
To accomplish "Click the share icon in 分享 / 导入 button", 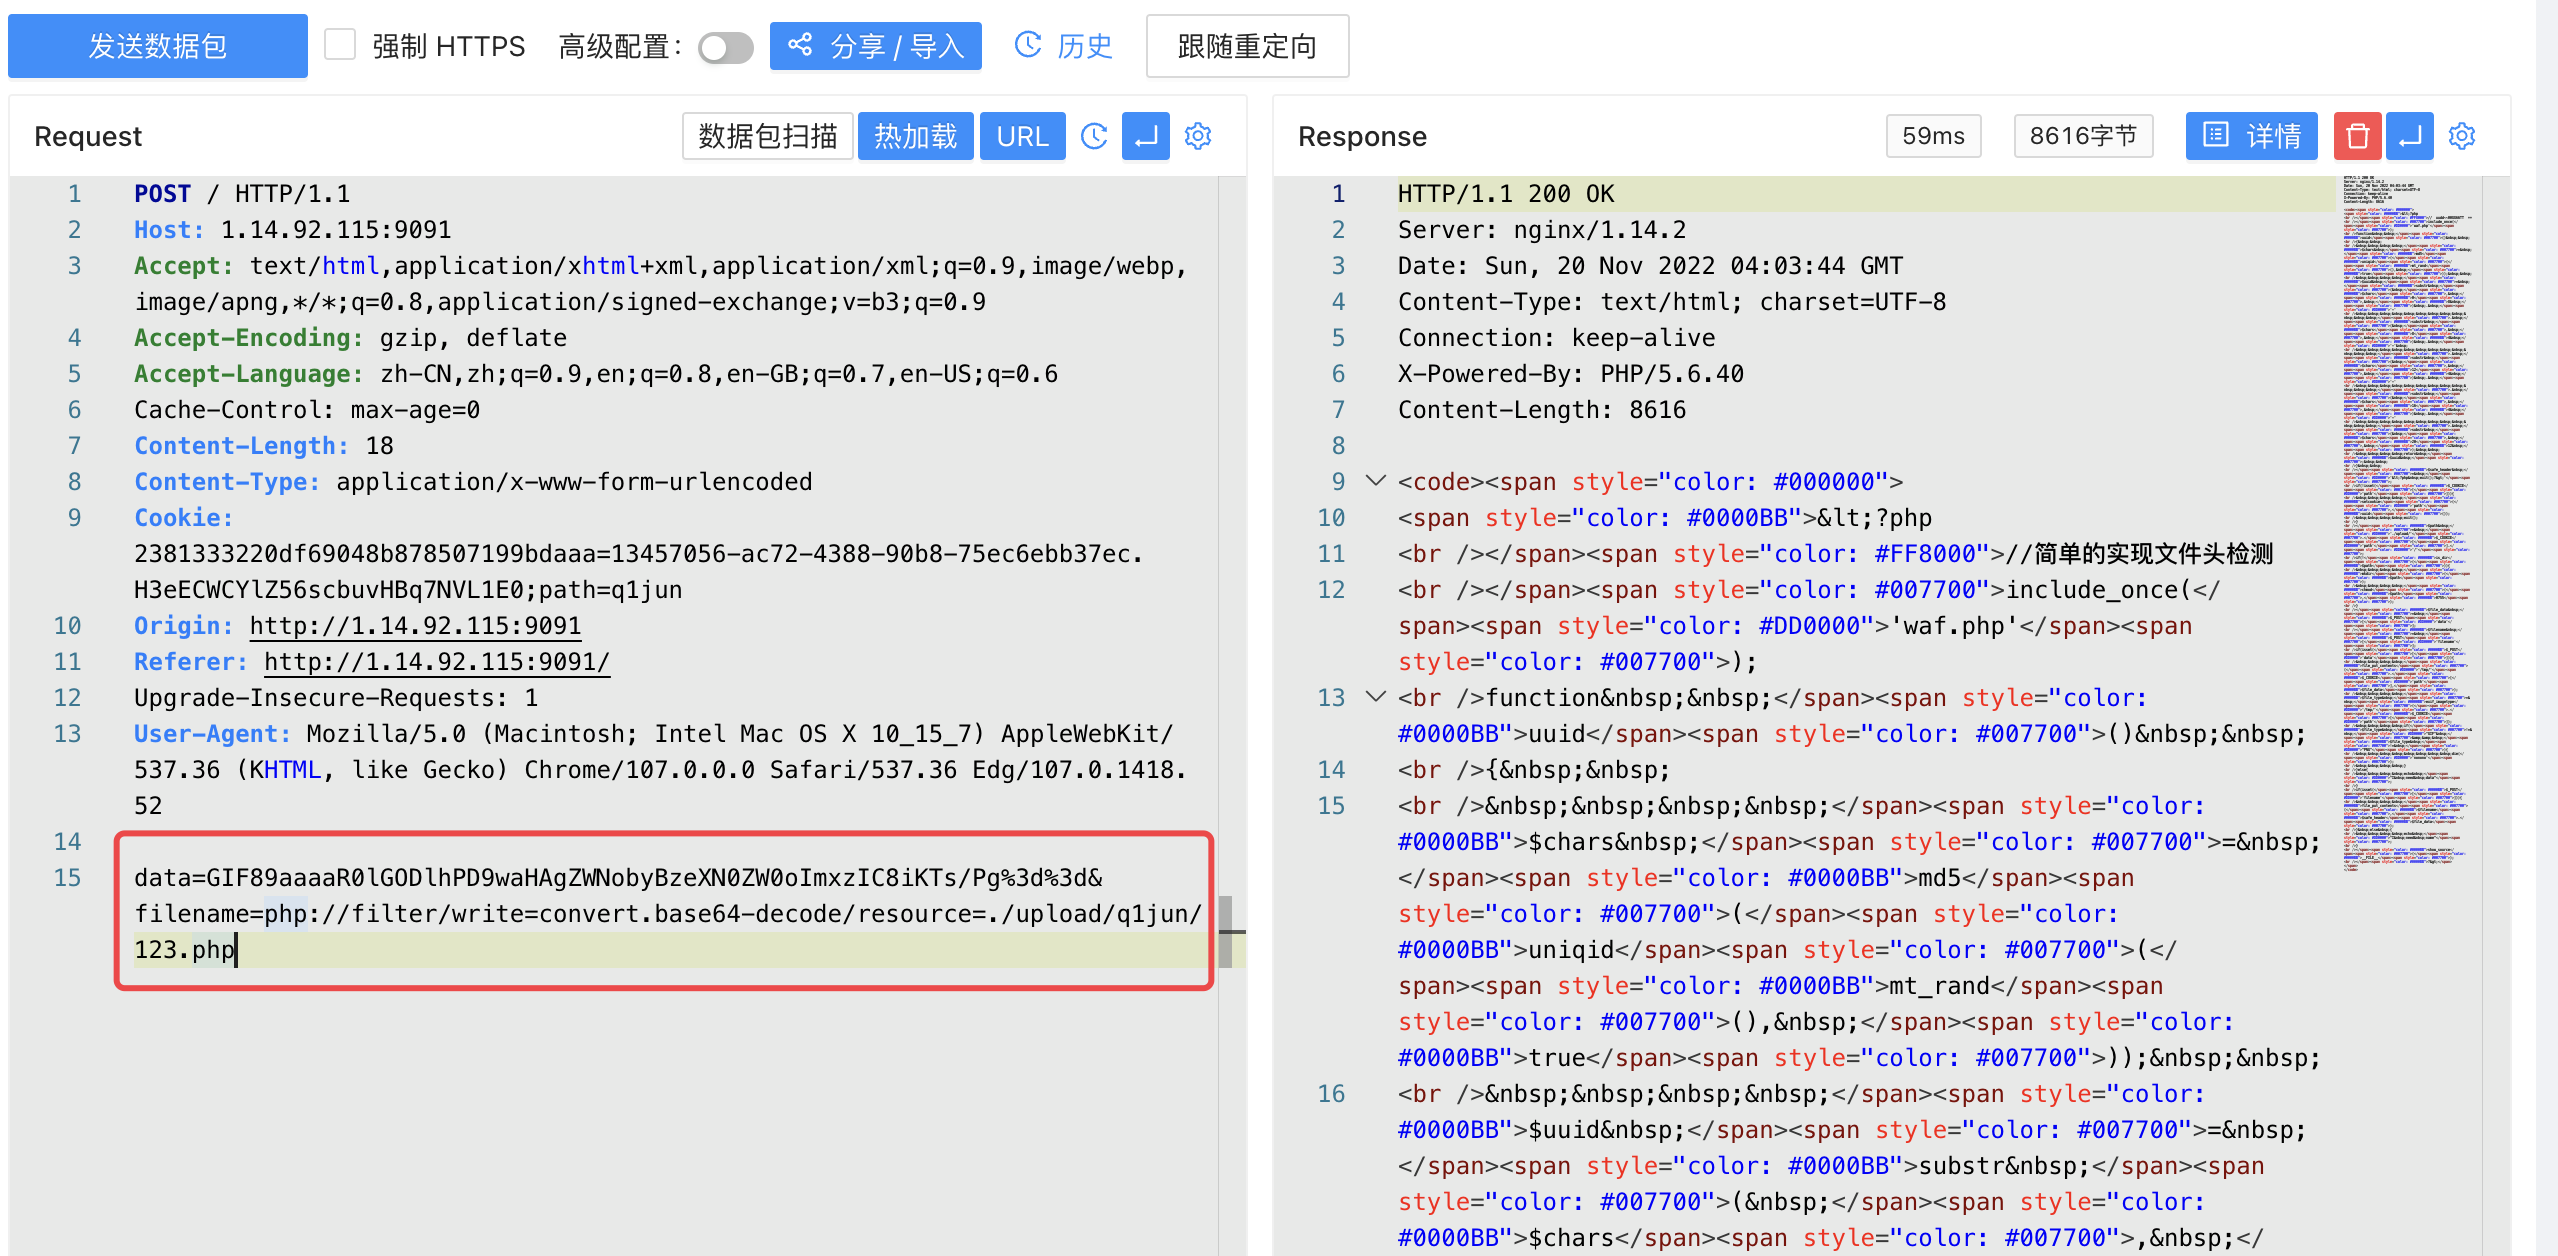I will point(799,45).
